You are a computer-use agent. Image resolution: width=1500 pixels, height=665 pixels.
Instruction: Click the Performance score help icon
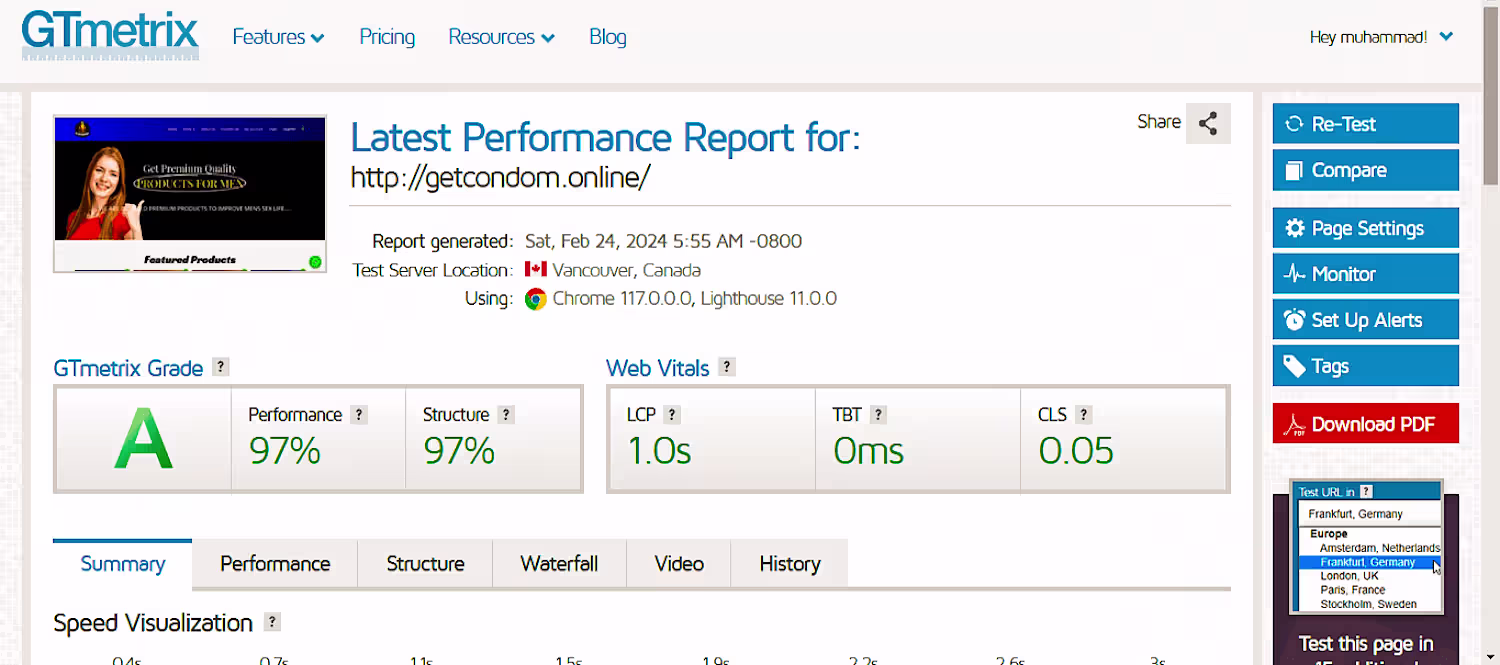[359, 414]
